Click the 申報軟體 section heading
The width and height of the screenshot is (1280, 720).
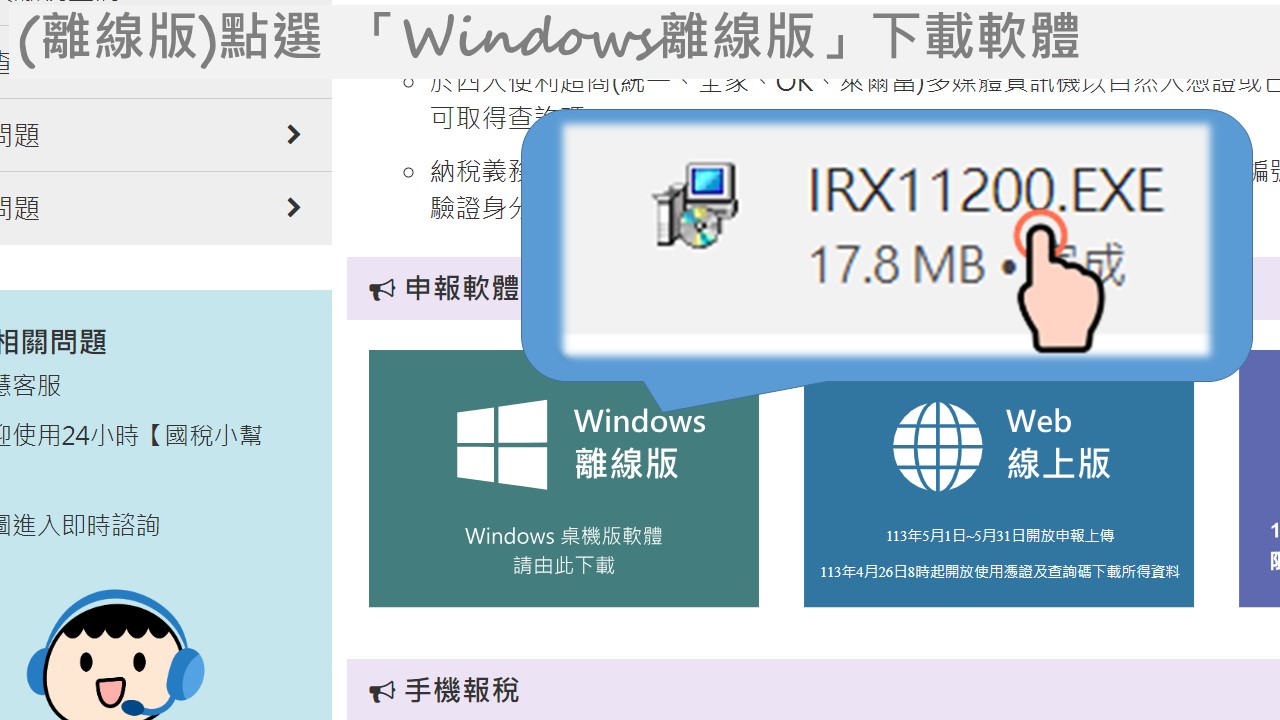(462, 290)
